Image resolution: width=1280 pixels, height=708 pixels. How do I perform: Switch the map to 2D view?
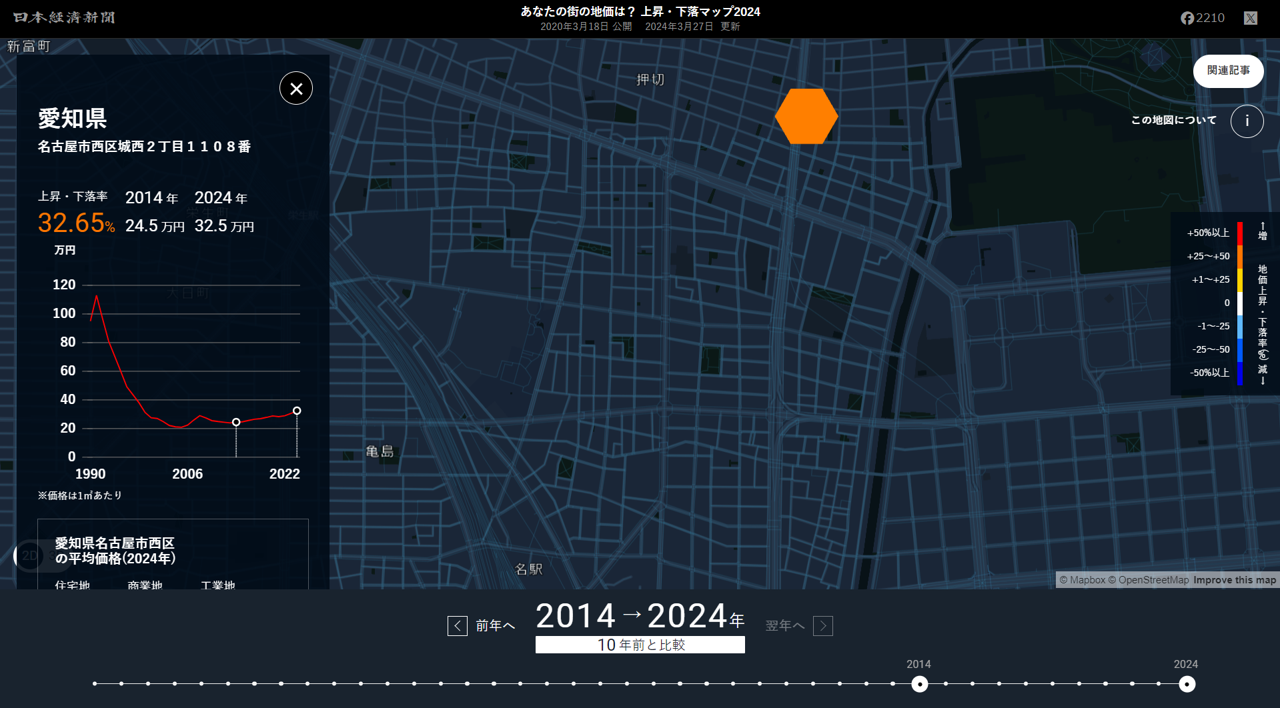[29, 557]
